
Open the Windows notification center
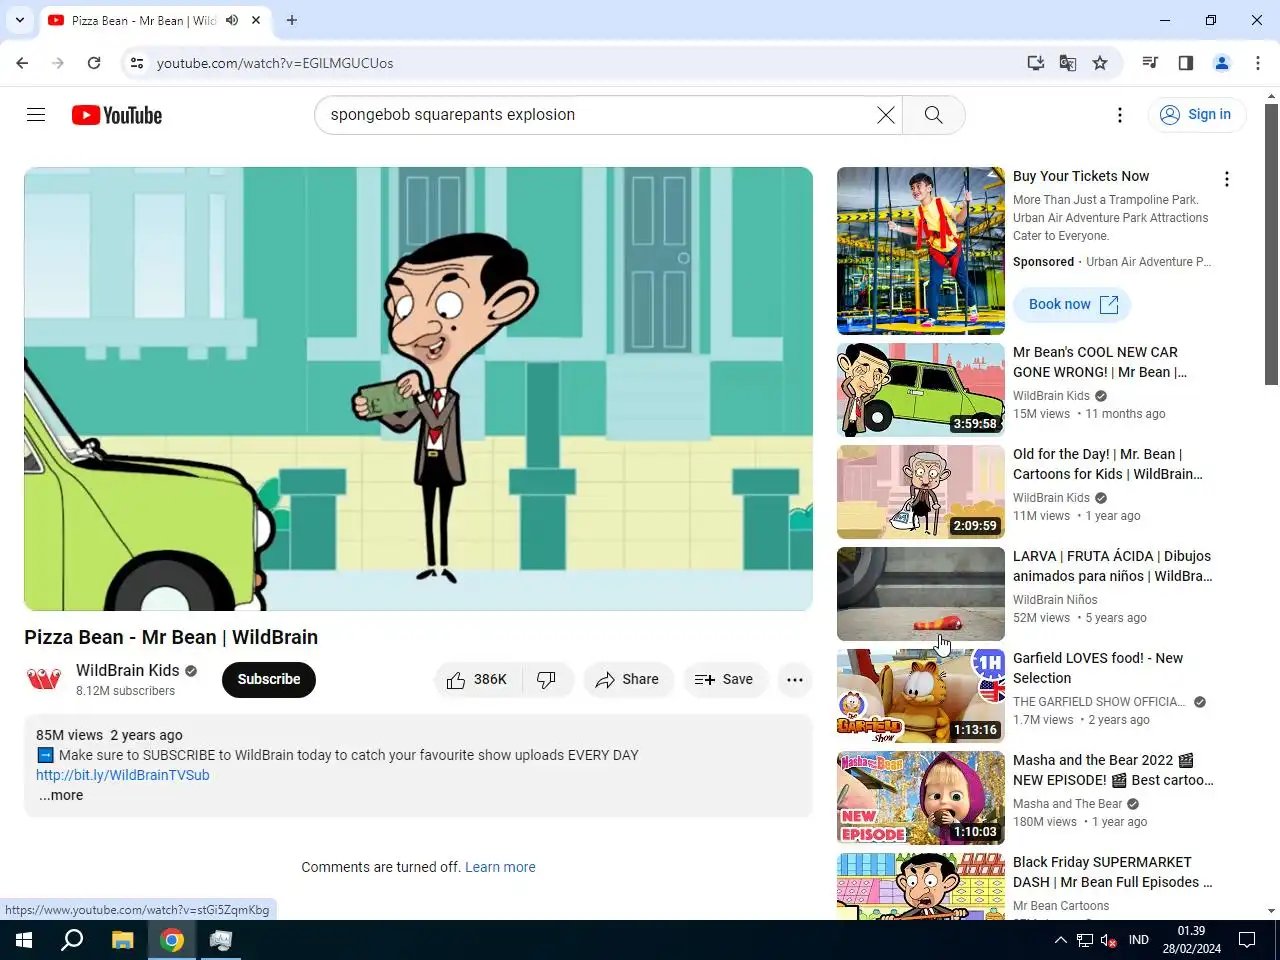tap(1247, 940)
